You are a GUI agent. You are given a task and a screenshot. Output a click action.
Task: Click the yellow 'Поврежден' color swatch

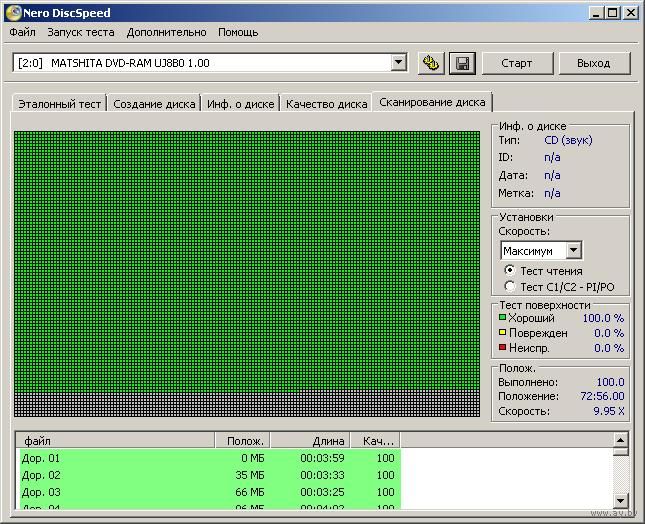click(x=502, y=332)
